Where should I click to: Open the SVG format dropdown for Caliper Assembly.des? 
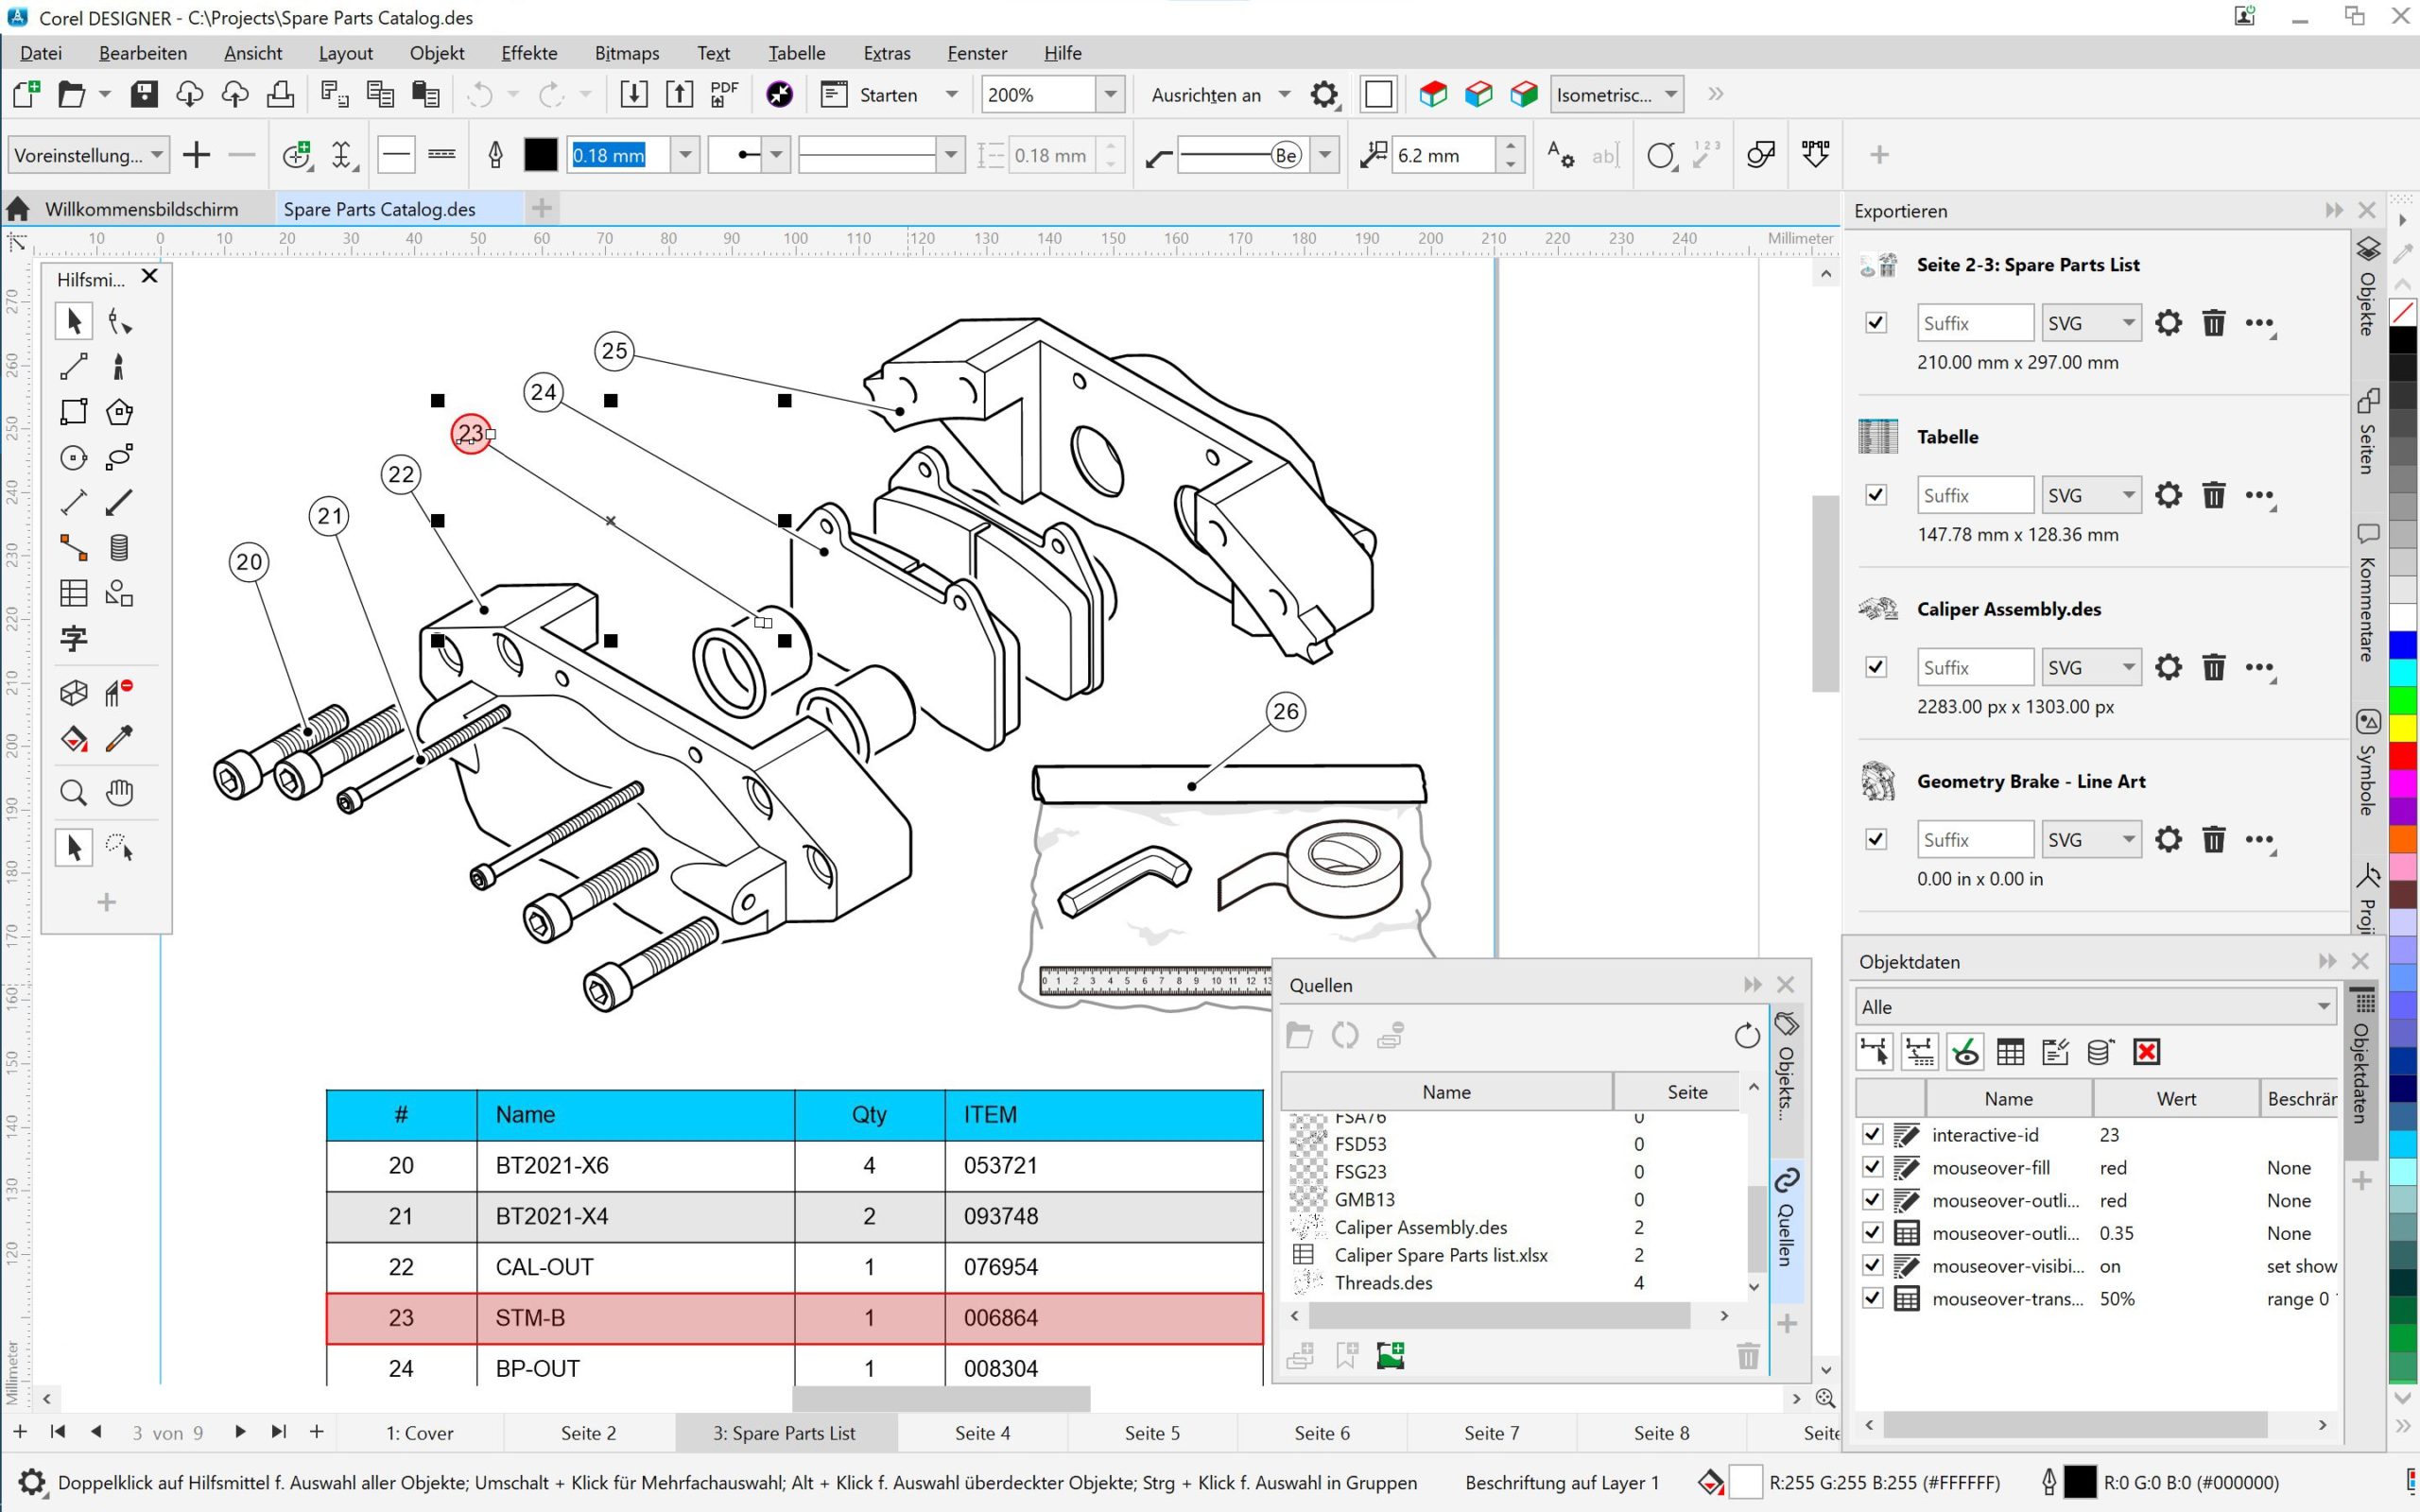2131,666
